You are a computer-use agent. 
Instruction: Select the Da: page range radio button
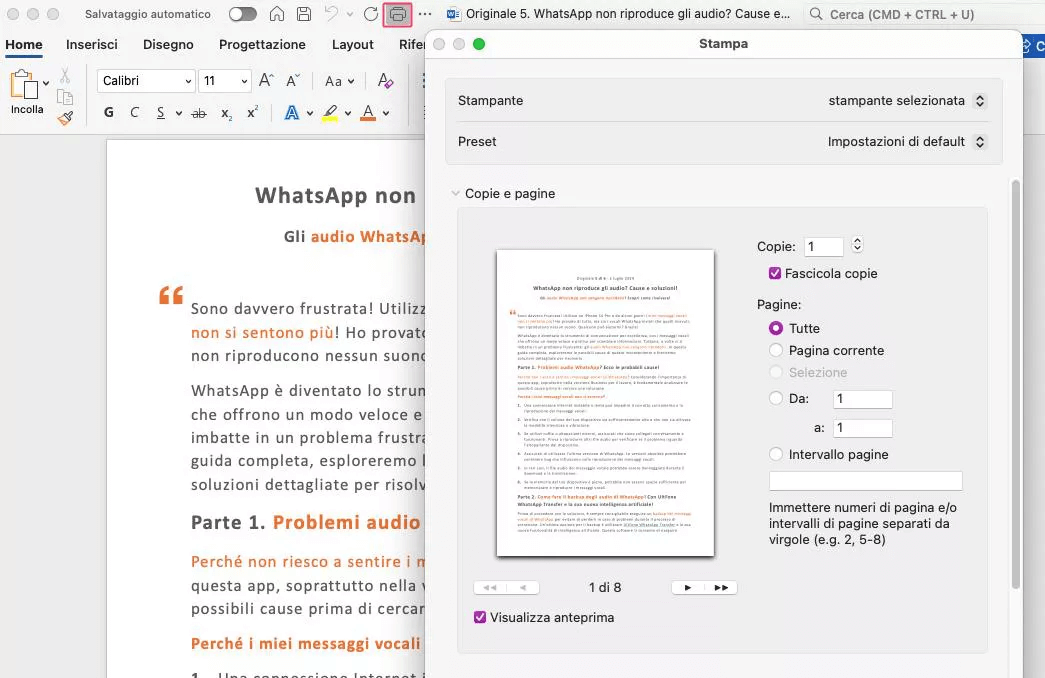(x=776, y=398)
